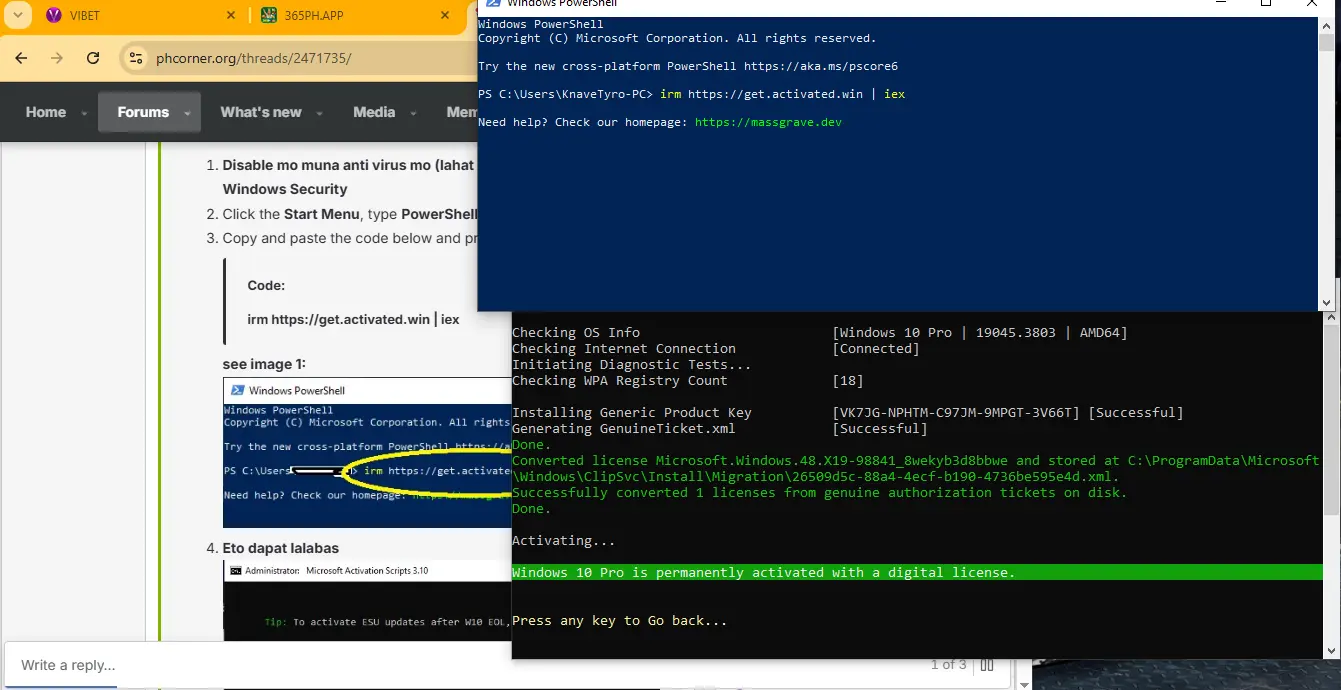This screenshot has height=690, width=1341.
Task: Click the 'Initiating Diagnostic Tests...' line
Action: [632, 364]
